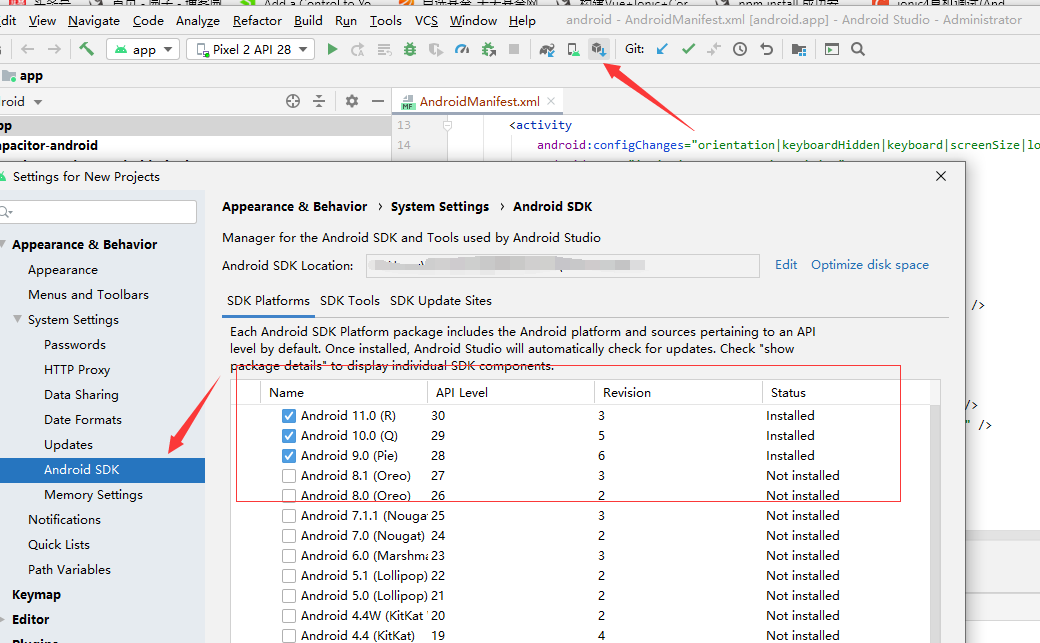Attach debugger to Android process icon
The height and width of the screenshot is (643, 1040).
click(x=489, y=49)
